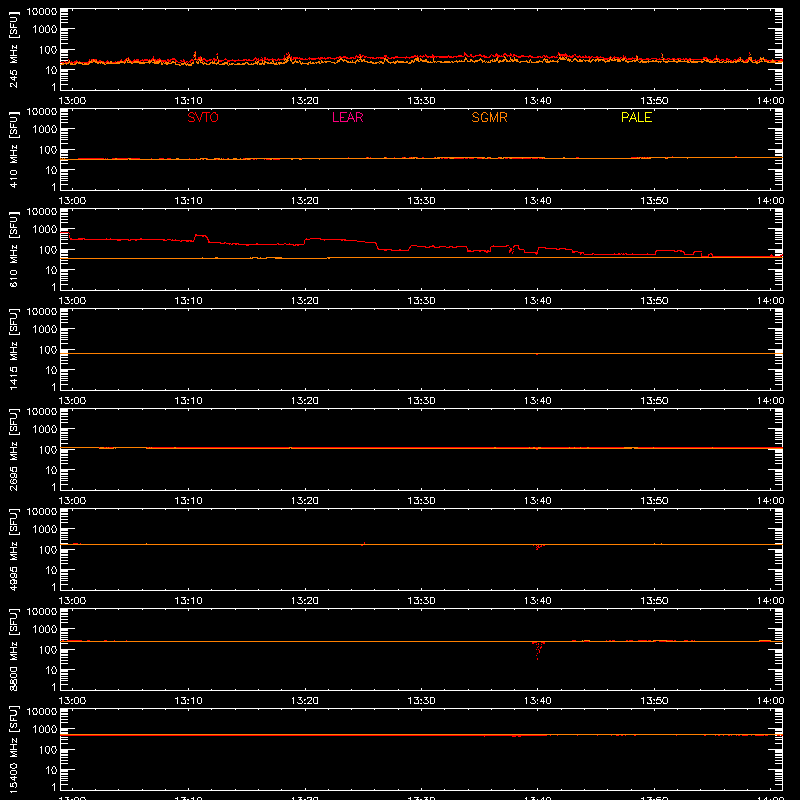Click the 100 tick value on 2695 MHz axis
Image resolution: width=800 pixels, height=800 pixels.
[48, 450]
